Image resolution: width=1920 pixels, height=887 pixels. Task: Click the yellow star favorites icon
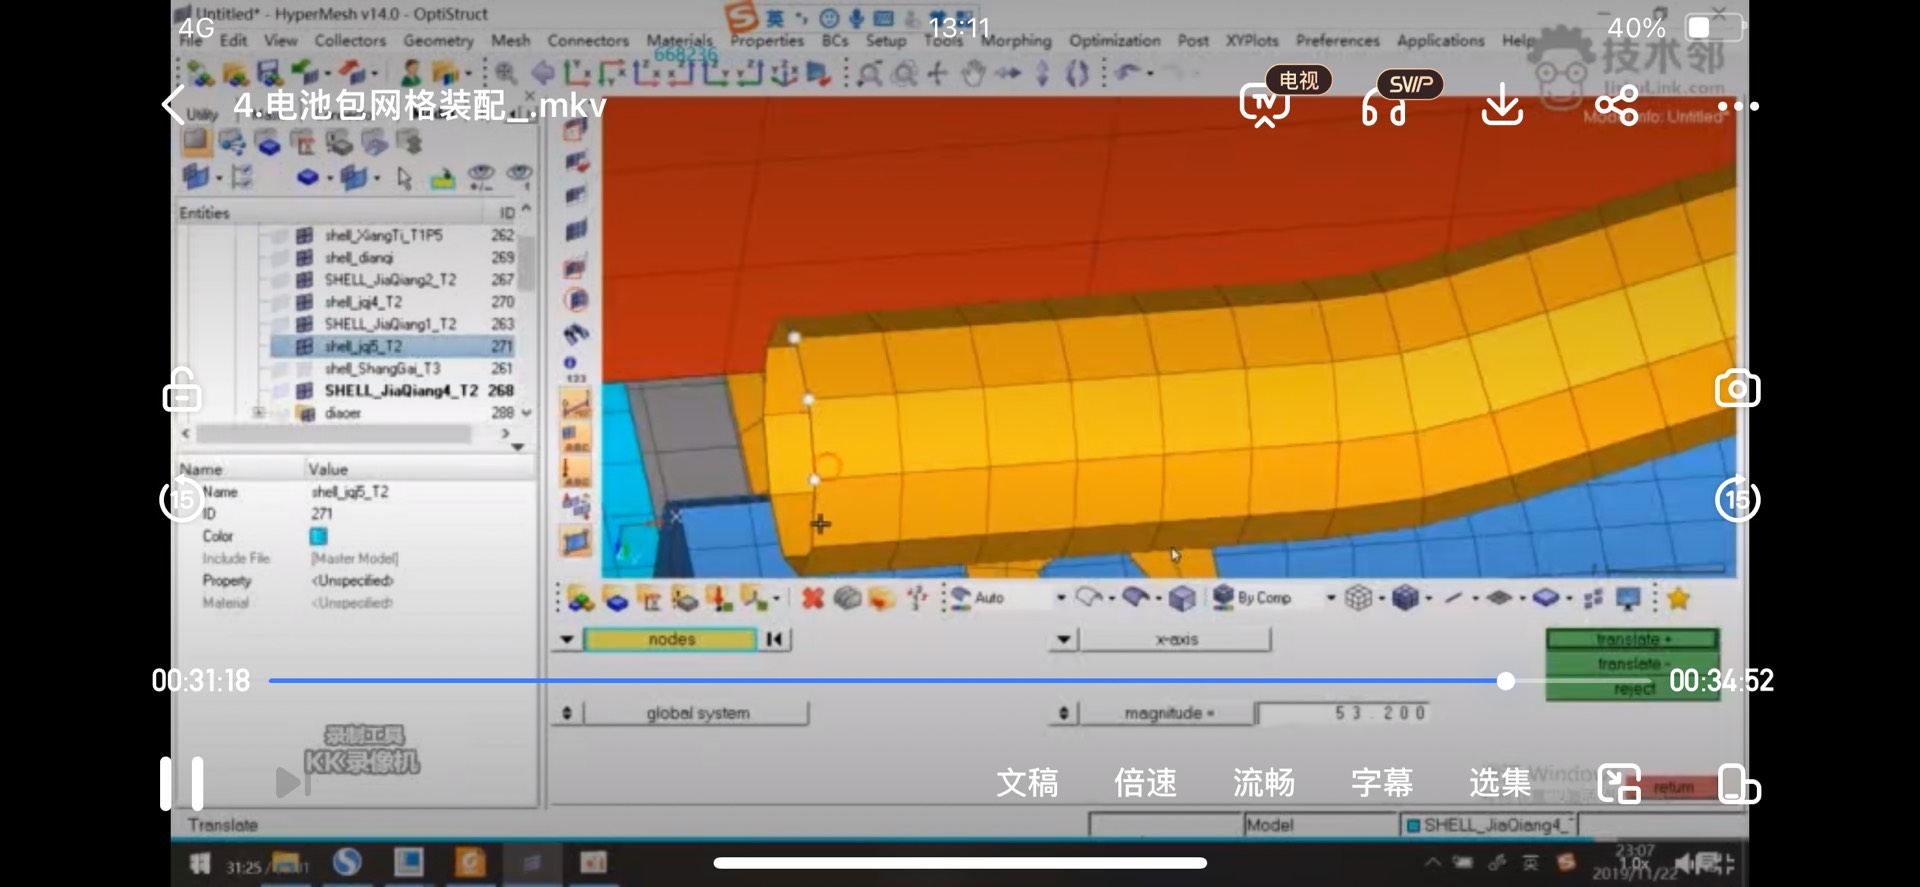coord(1678,598)
